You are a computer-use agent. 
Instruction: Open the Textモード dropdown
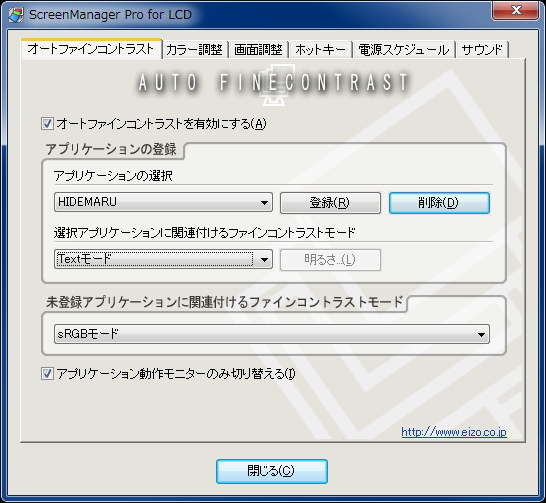[x=163, y=259]
